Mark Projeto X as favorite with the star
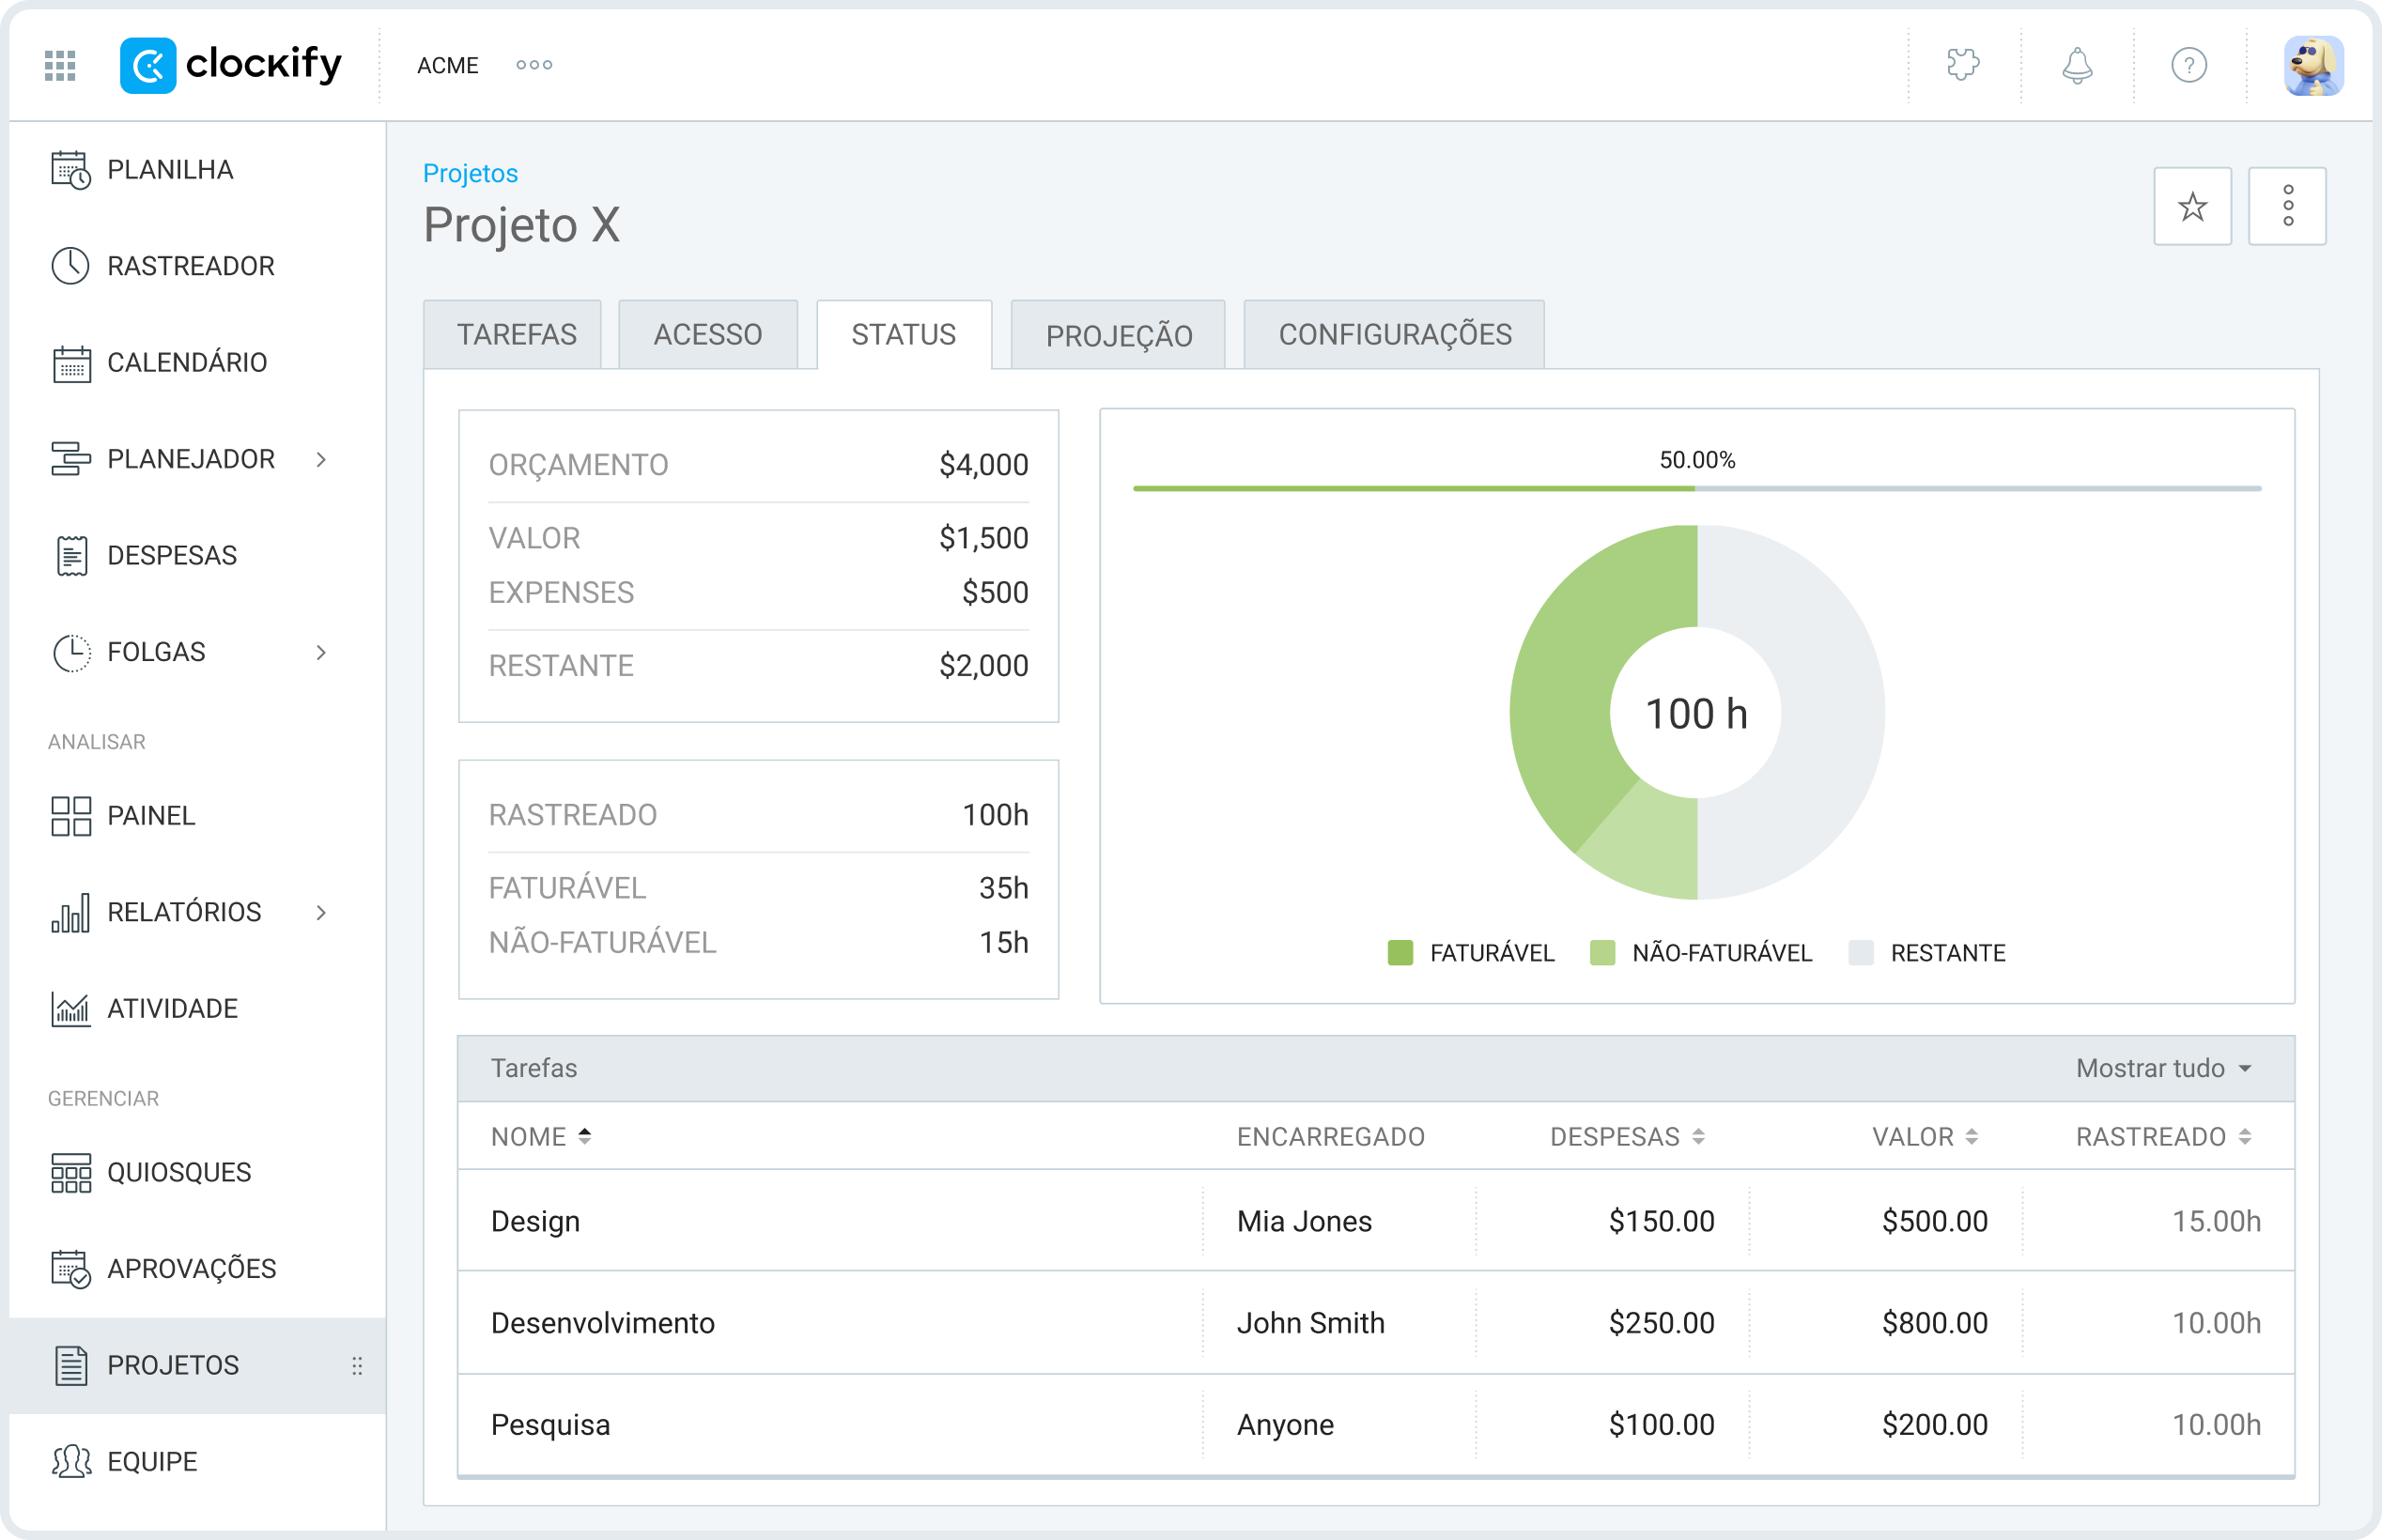This screenshot has width=2382, height=1540. [x=2192, y=206]
